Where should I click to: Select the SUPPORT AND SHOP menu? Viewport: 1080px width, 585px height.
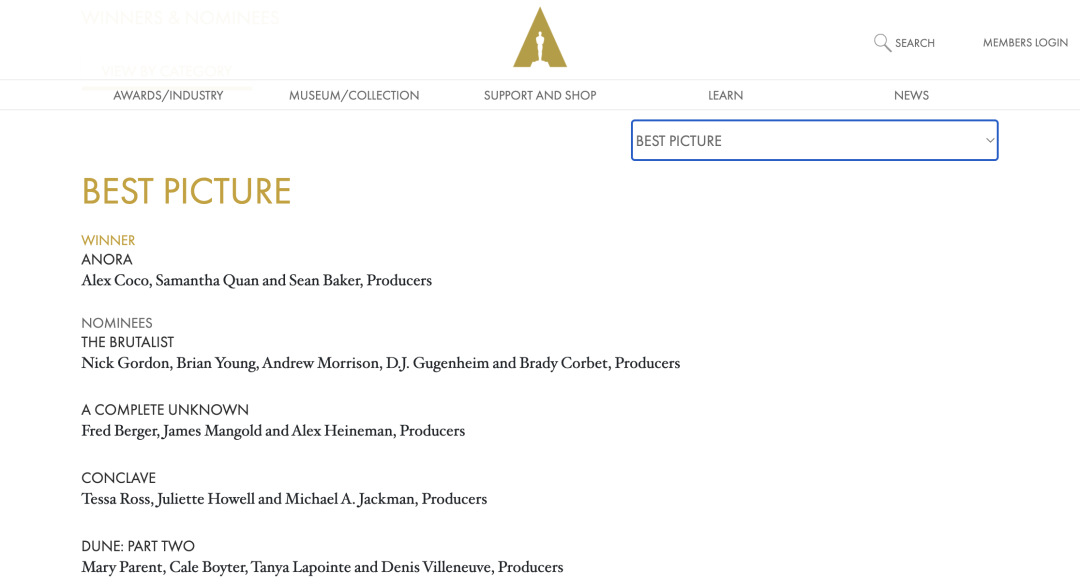point(540,96)
